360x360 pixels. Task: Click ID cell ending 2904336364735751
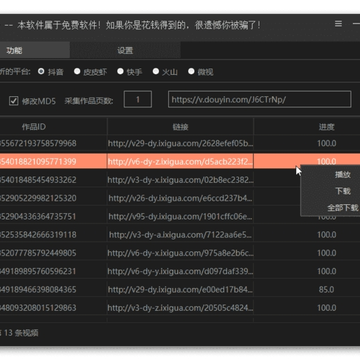pos(38,217)
